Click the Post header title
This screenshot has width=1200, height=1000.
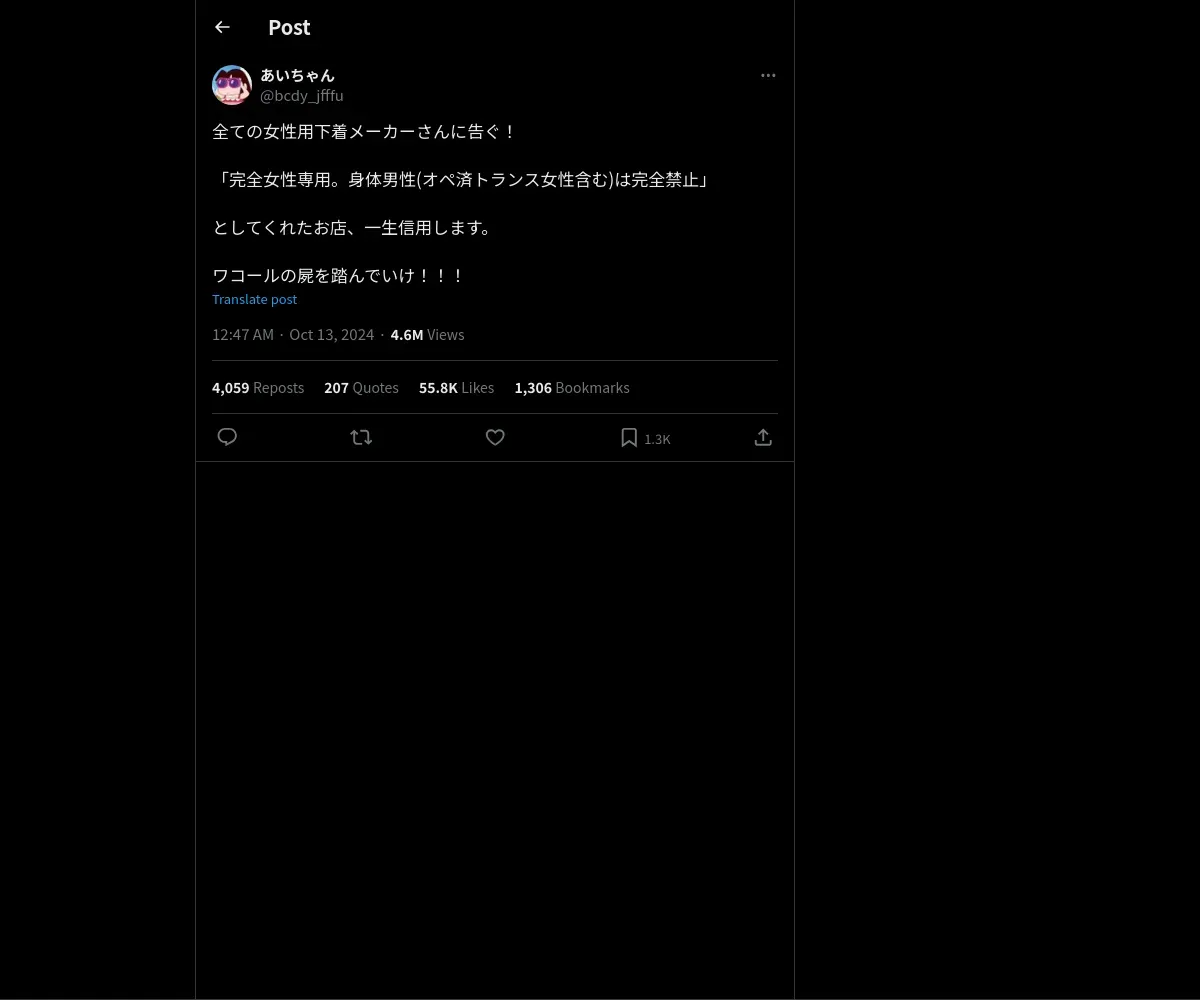tap(289, 27)
